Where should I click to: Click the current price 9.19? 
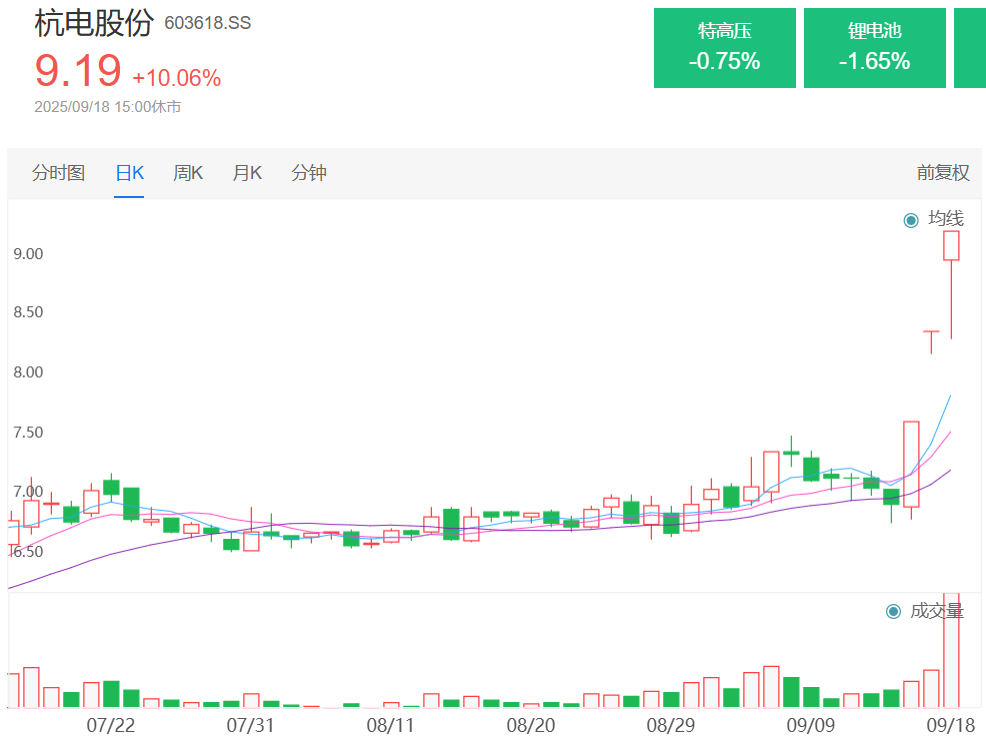point(78,70)
